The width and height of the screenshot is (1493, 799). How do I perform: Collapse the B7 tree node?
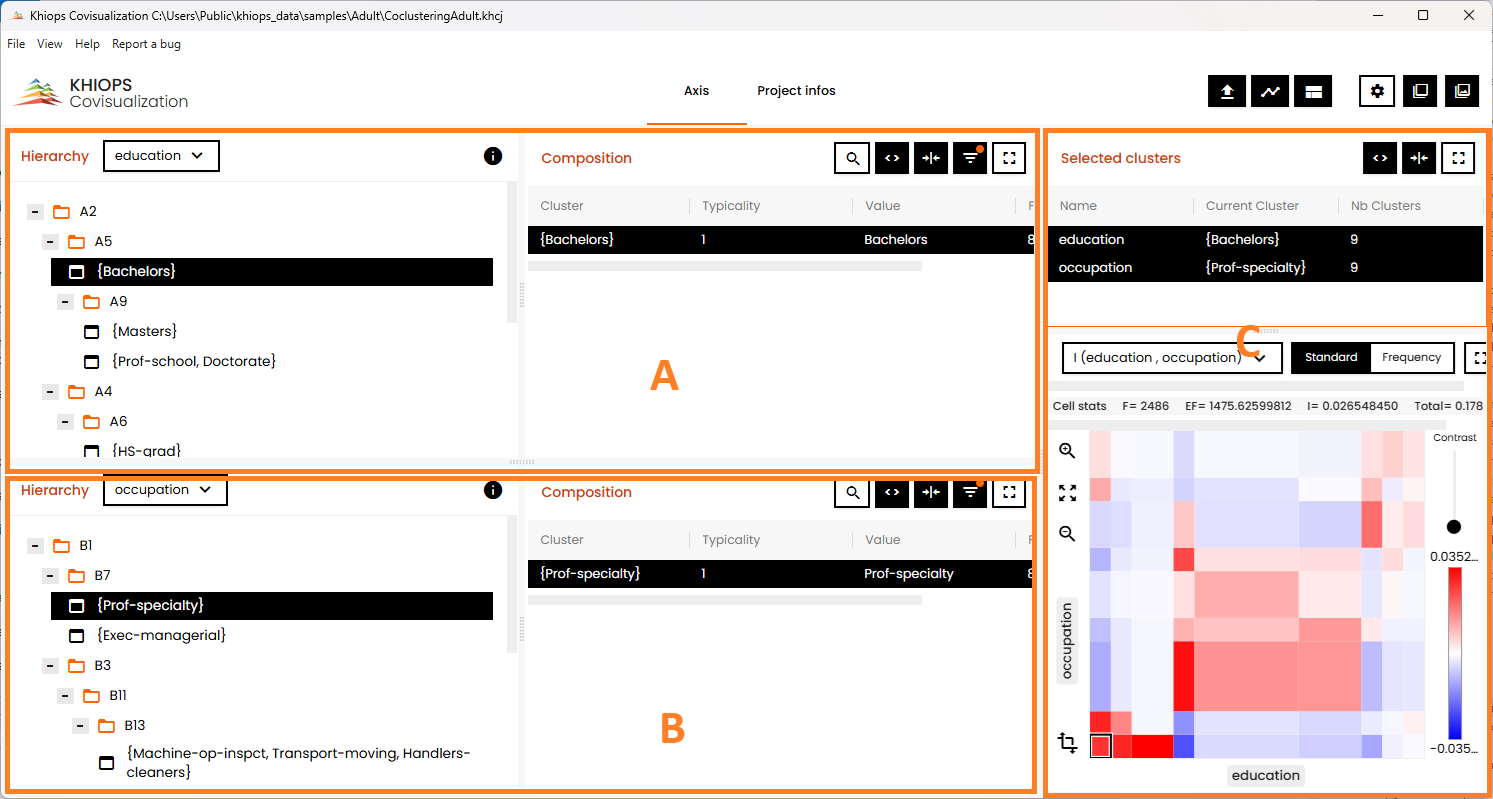click(50, 576)
